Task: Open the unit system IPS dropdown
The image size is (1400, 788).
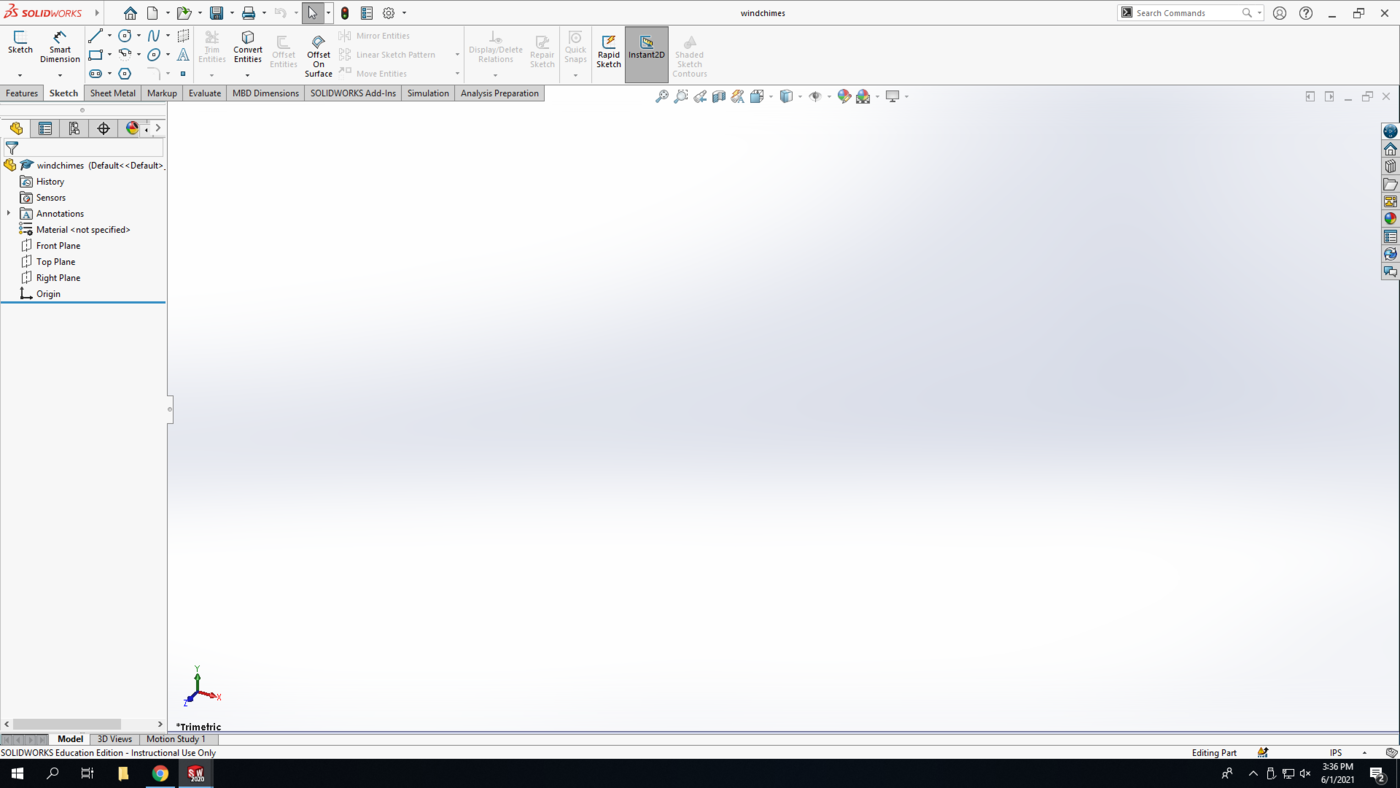Action: coord(1364,753)
